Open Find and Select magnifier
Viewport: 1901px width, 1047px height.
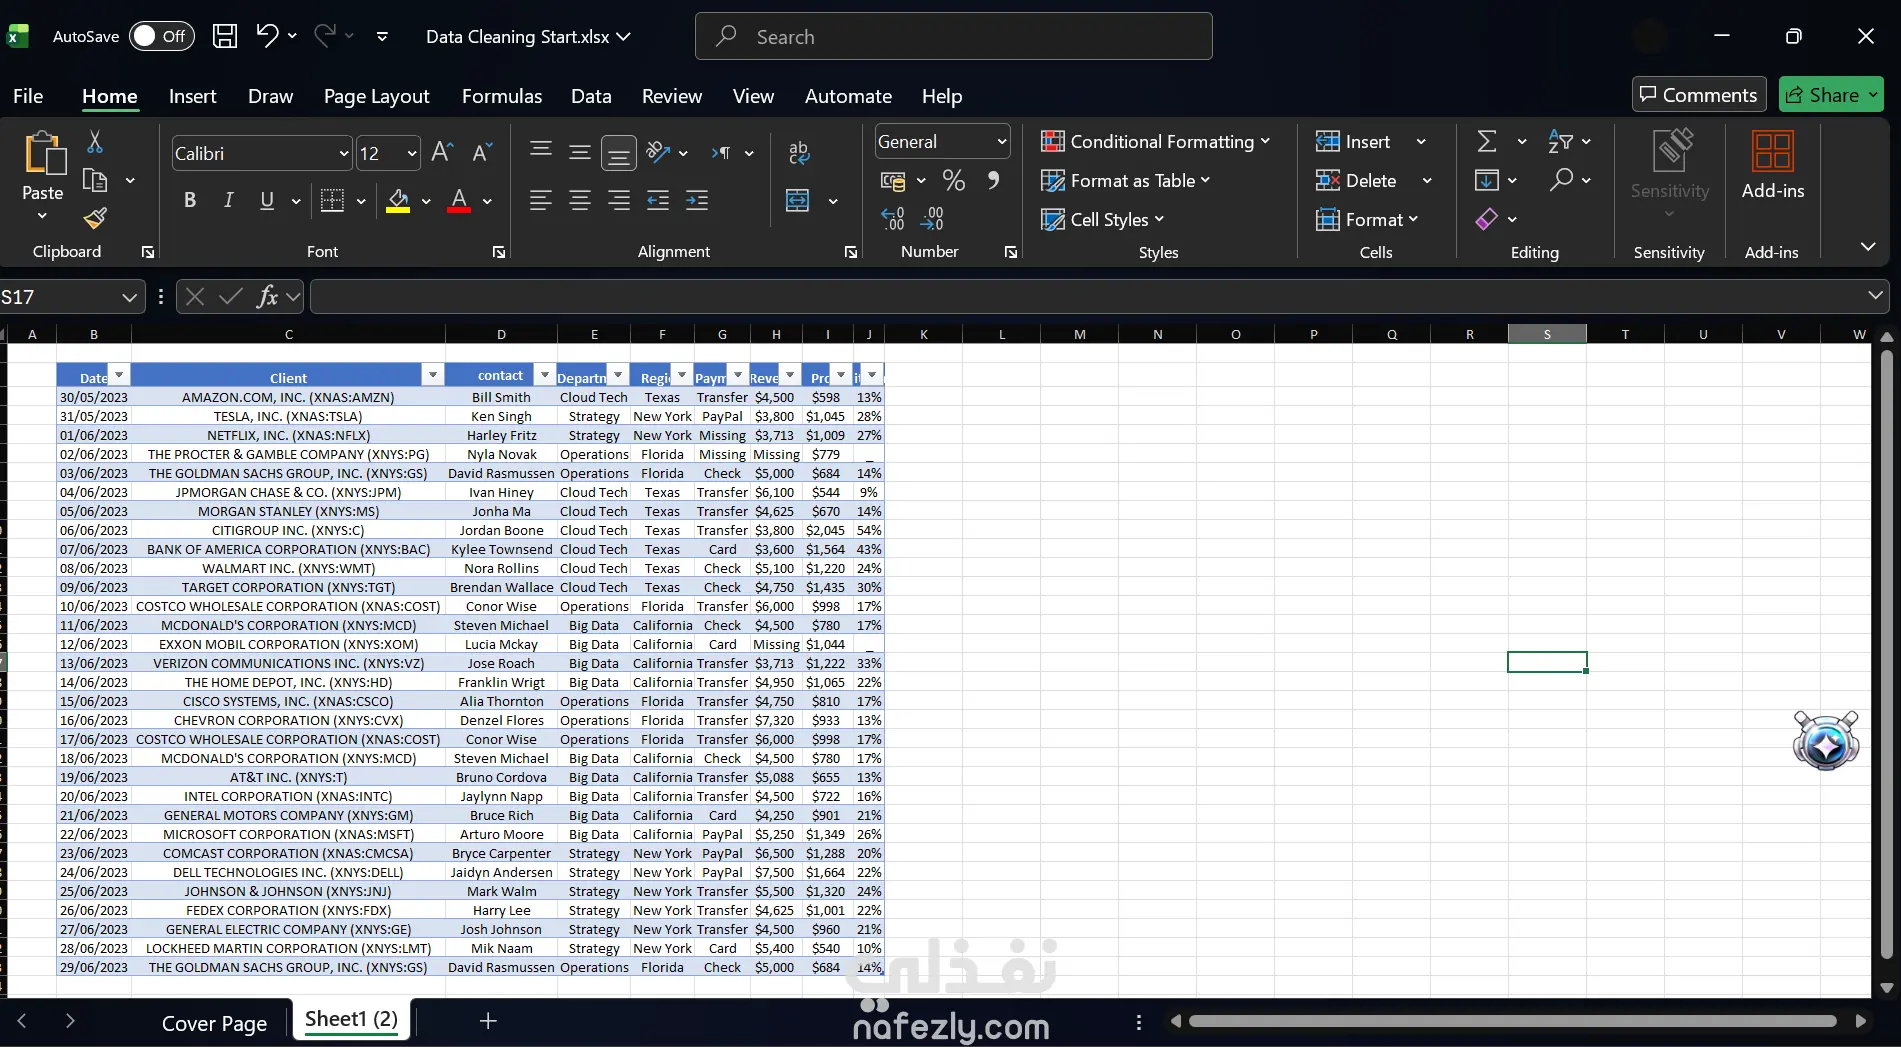(x=1561, y=180)
